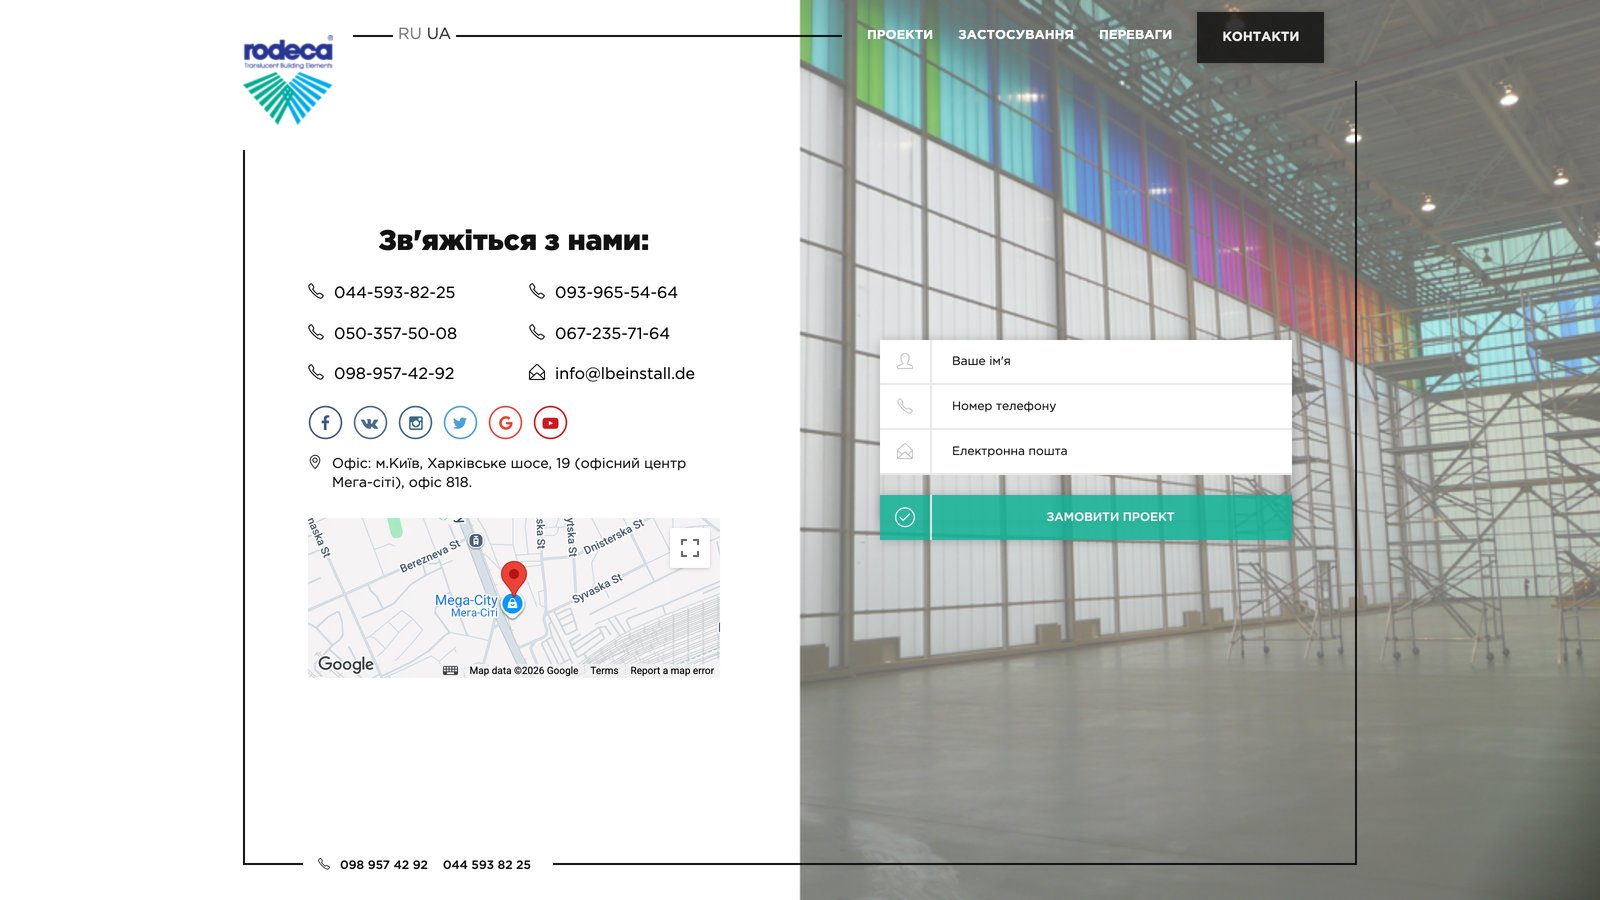Viewport: 1600px width, 900px height.
Task: Open the Контакти menu button
Action: (x=1260, y=37)
